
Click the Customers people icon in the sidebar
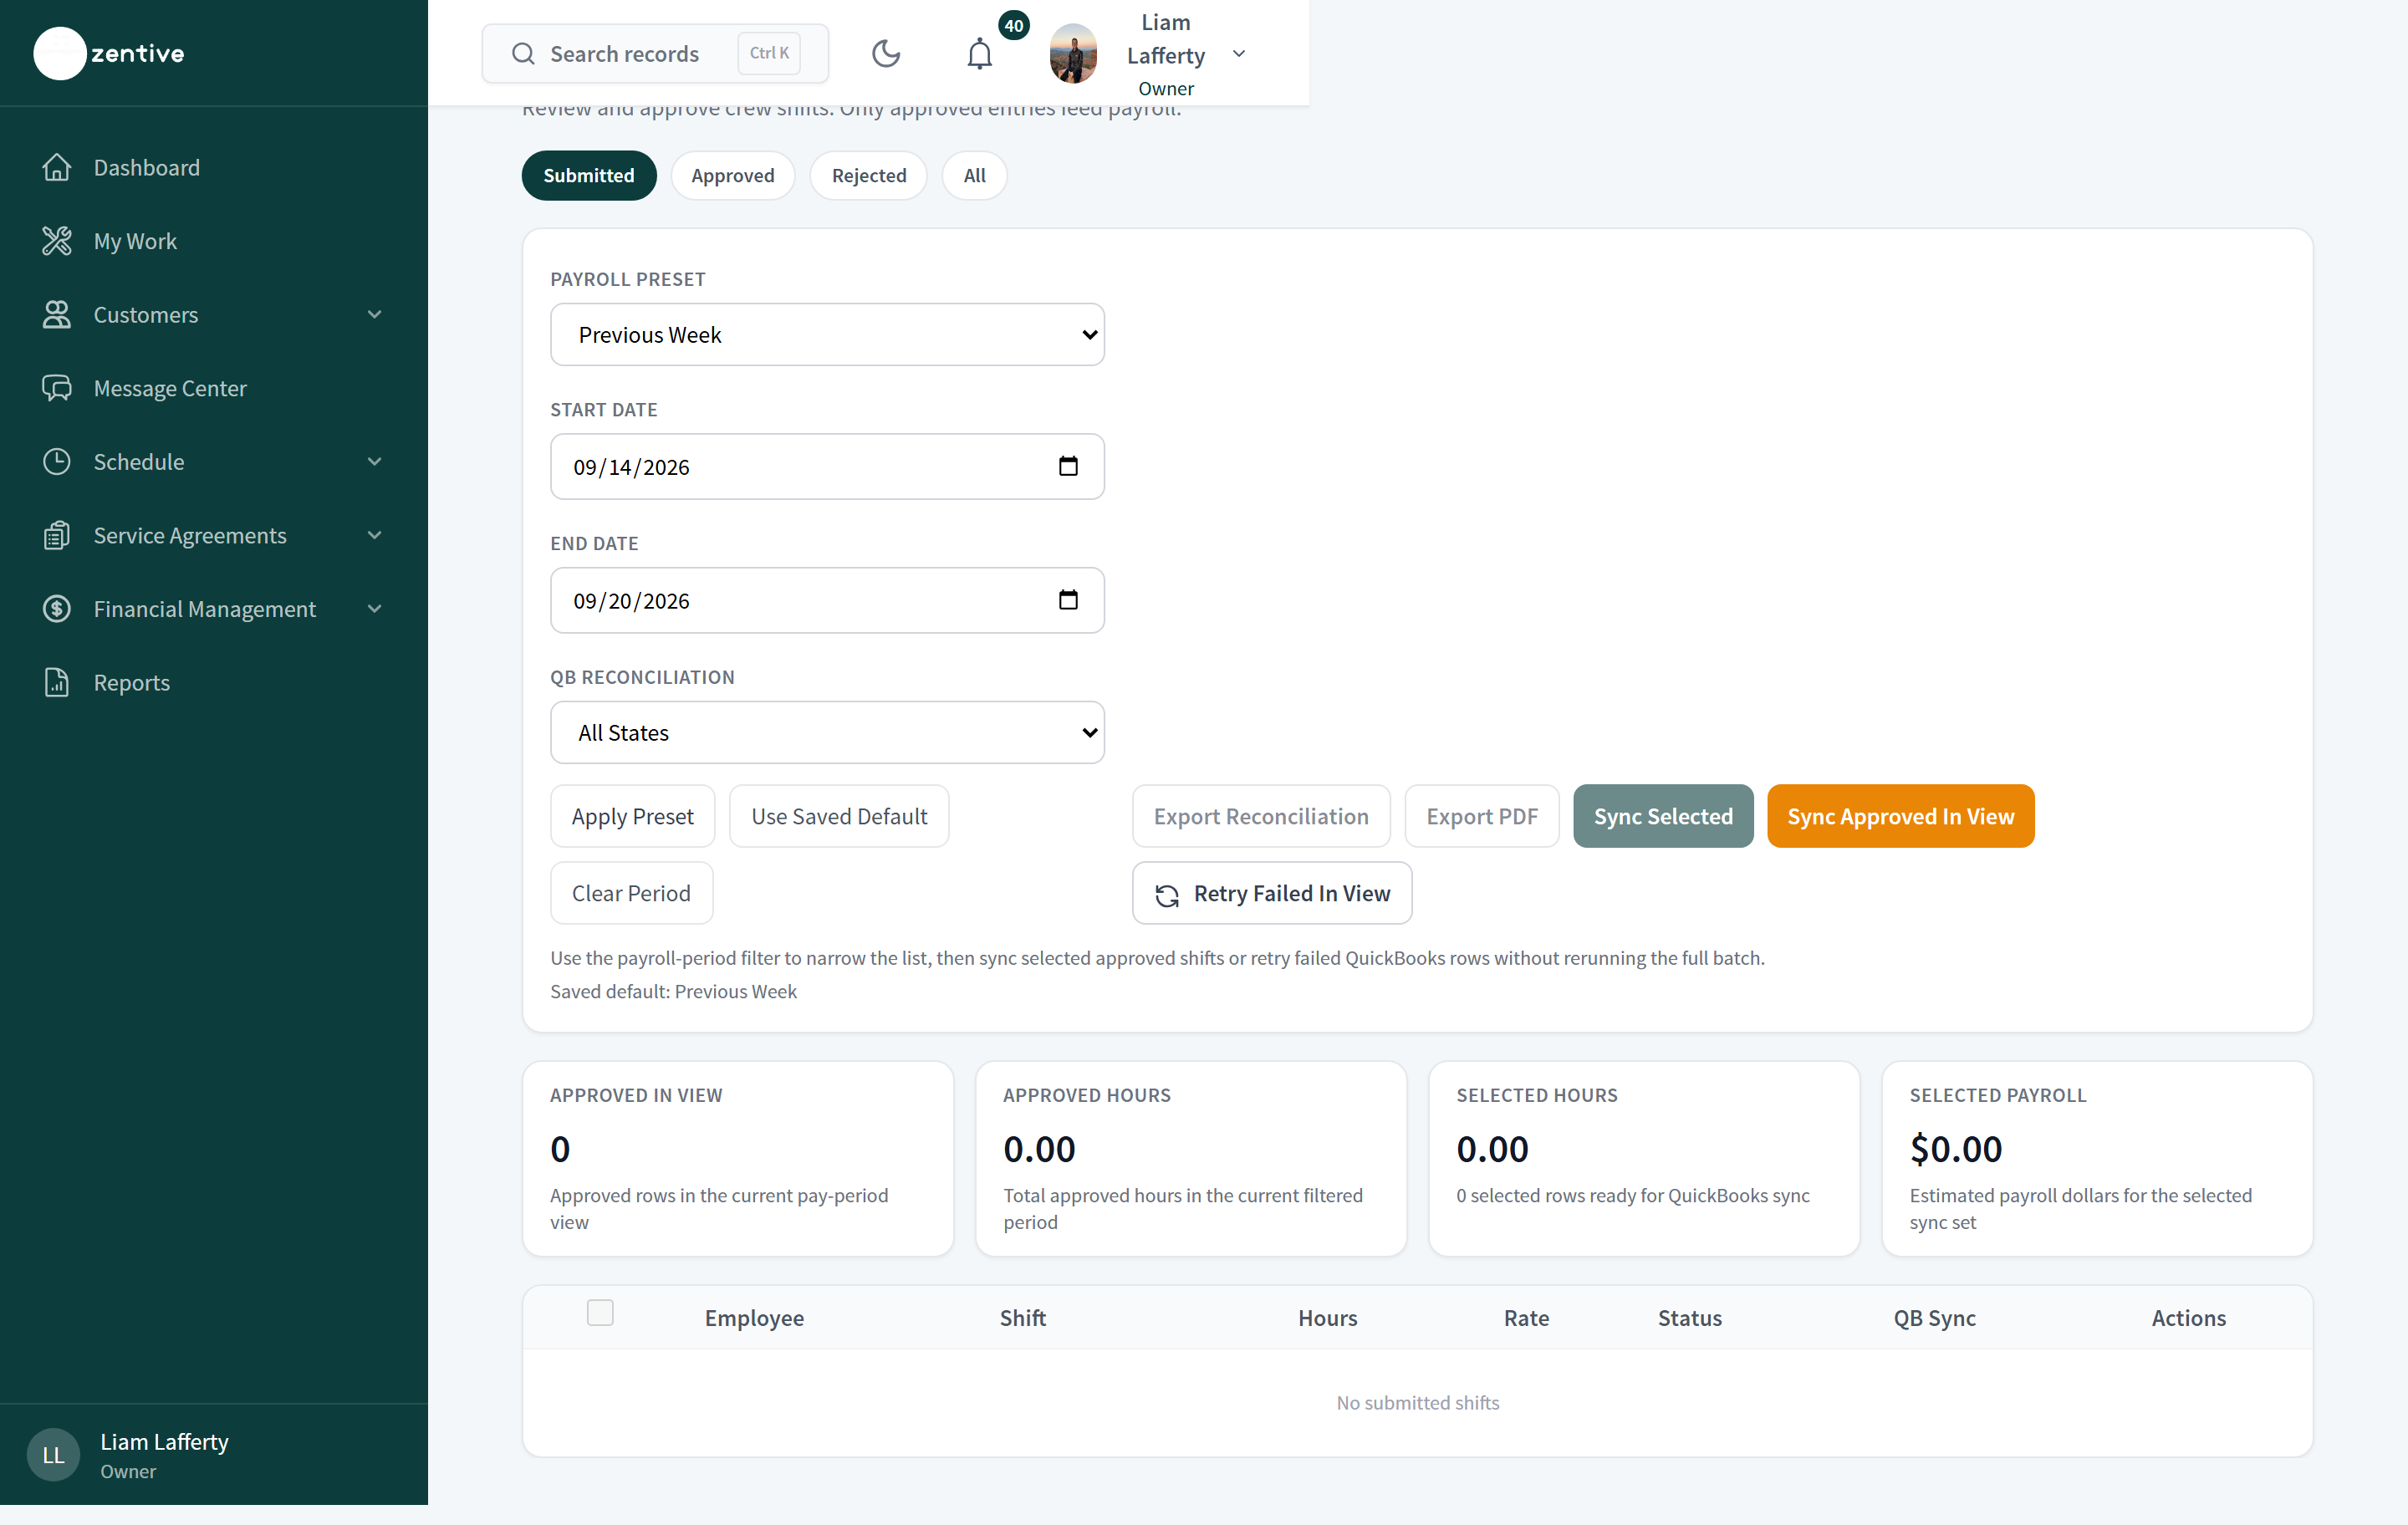click(x=57, y=314)
